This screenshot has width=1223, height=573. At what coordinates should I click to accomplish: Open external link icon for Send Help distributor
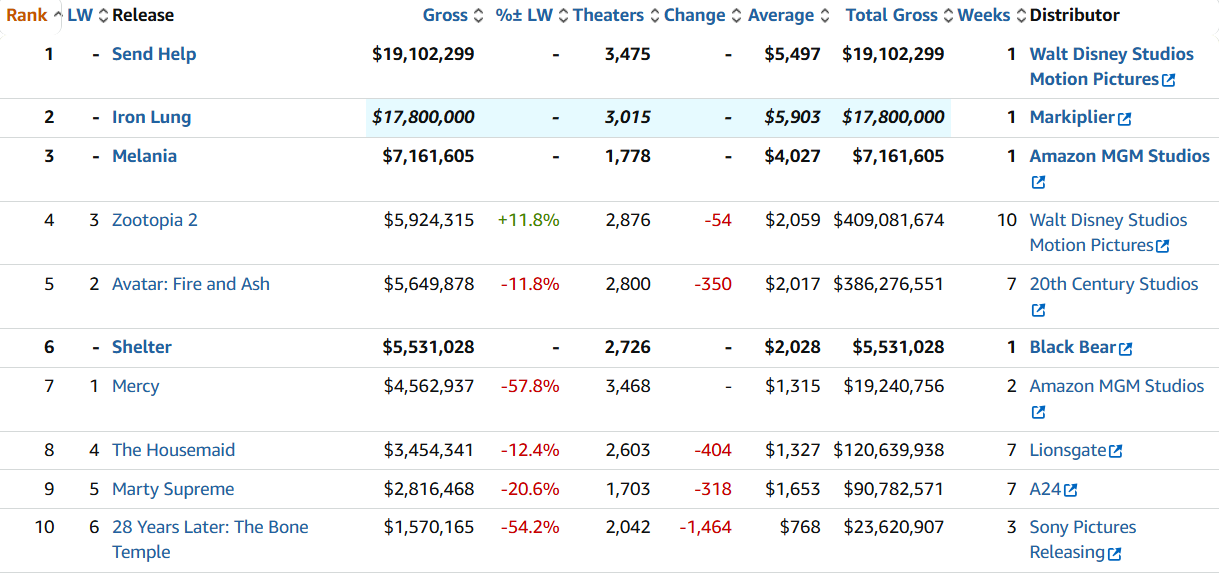tap(1168, 80)
